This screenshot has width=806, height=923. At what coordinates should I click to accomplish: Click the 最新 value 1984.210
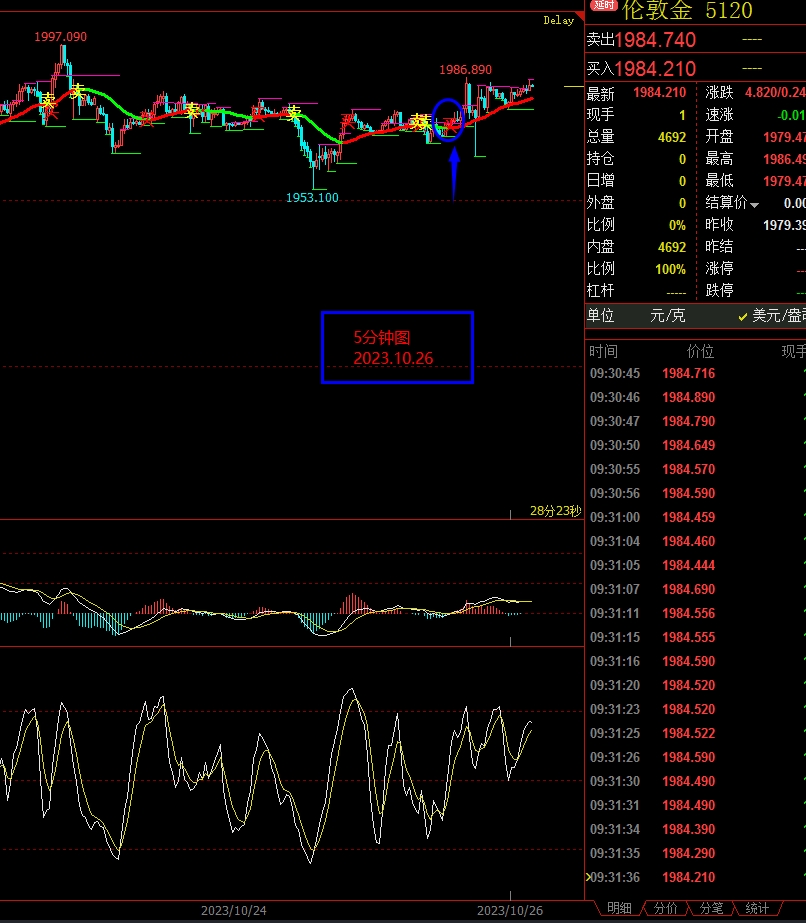click(x=659, y=92)
